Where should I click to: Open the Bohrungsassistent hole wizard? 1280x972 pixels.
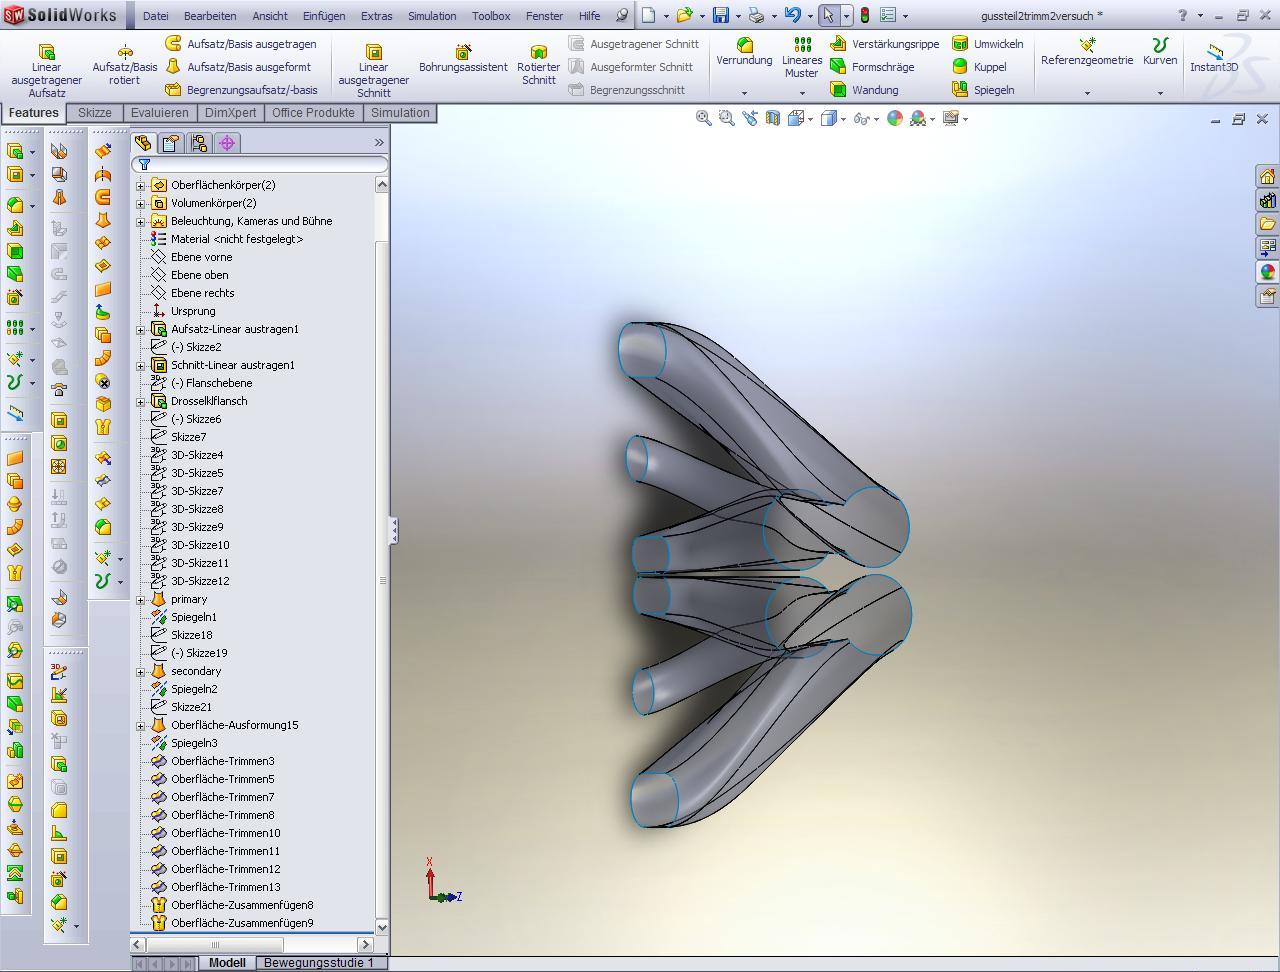(463, 52)
